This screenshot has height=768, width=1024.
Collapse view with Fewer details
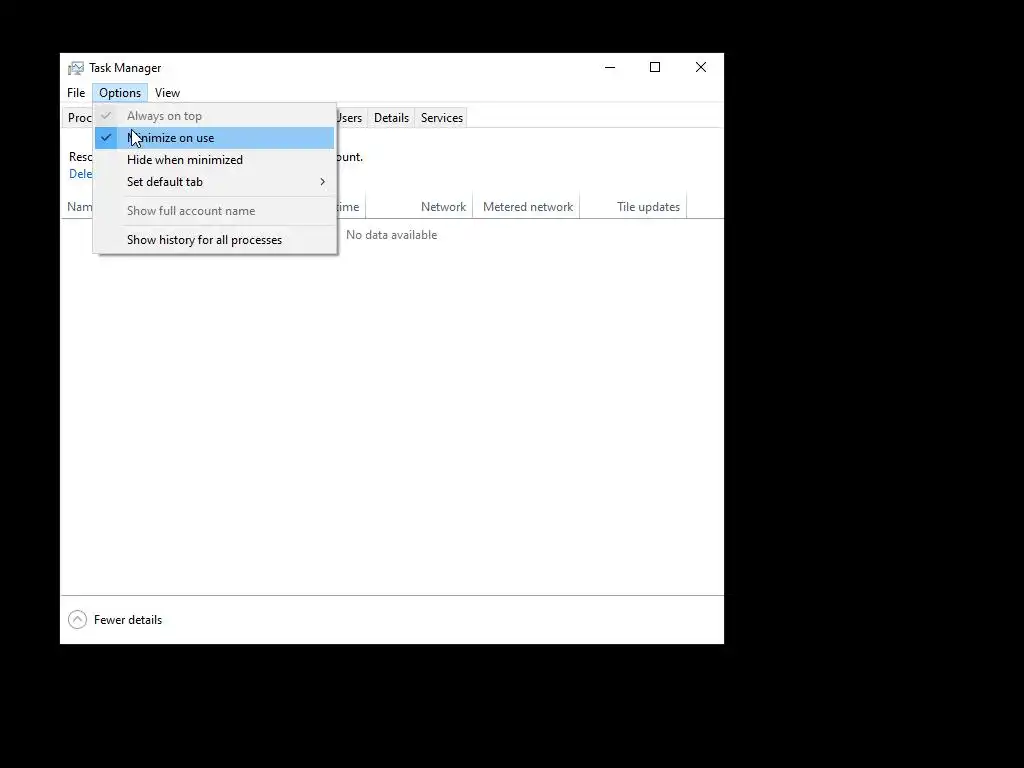tap(115, 620)
